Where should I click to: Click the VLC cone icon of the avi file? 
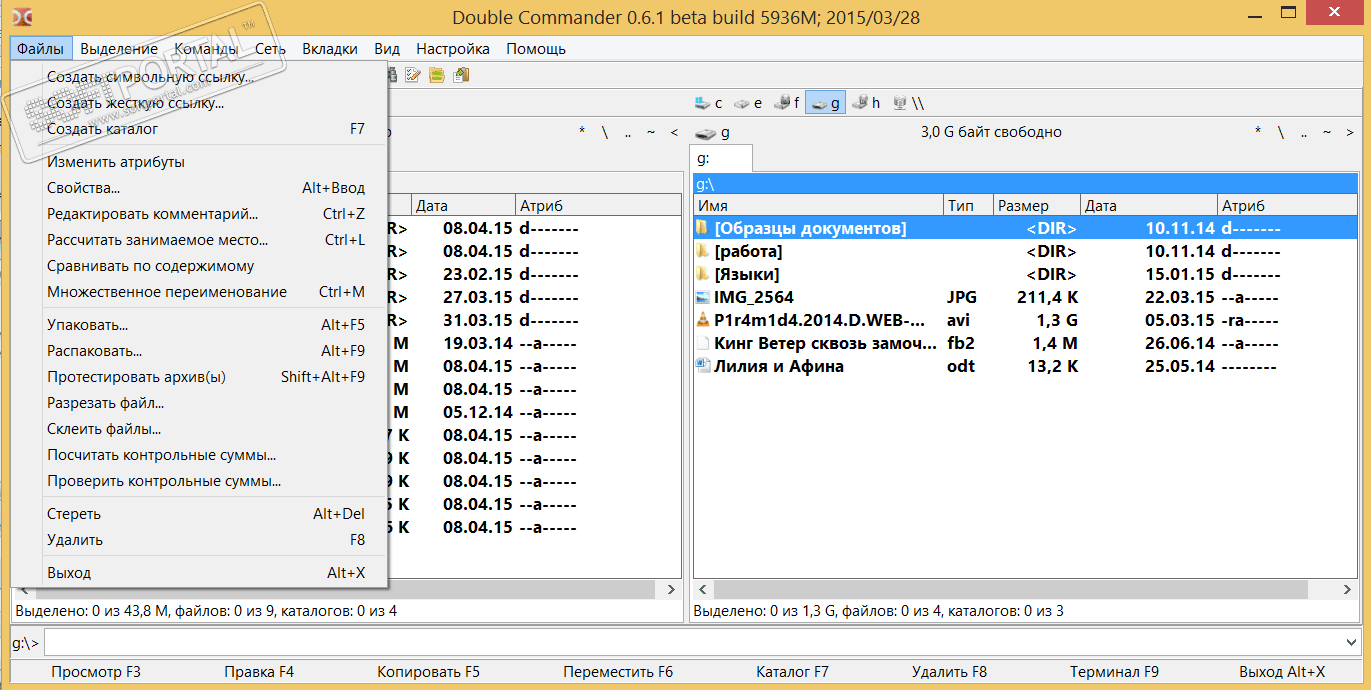703,320
